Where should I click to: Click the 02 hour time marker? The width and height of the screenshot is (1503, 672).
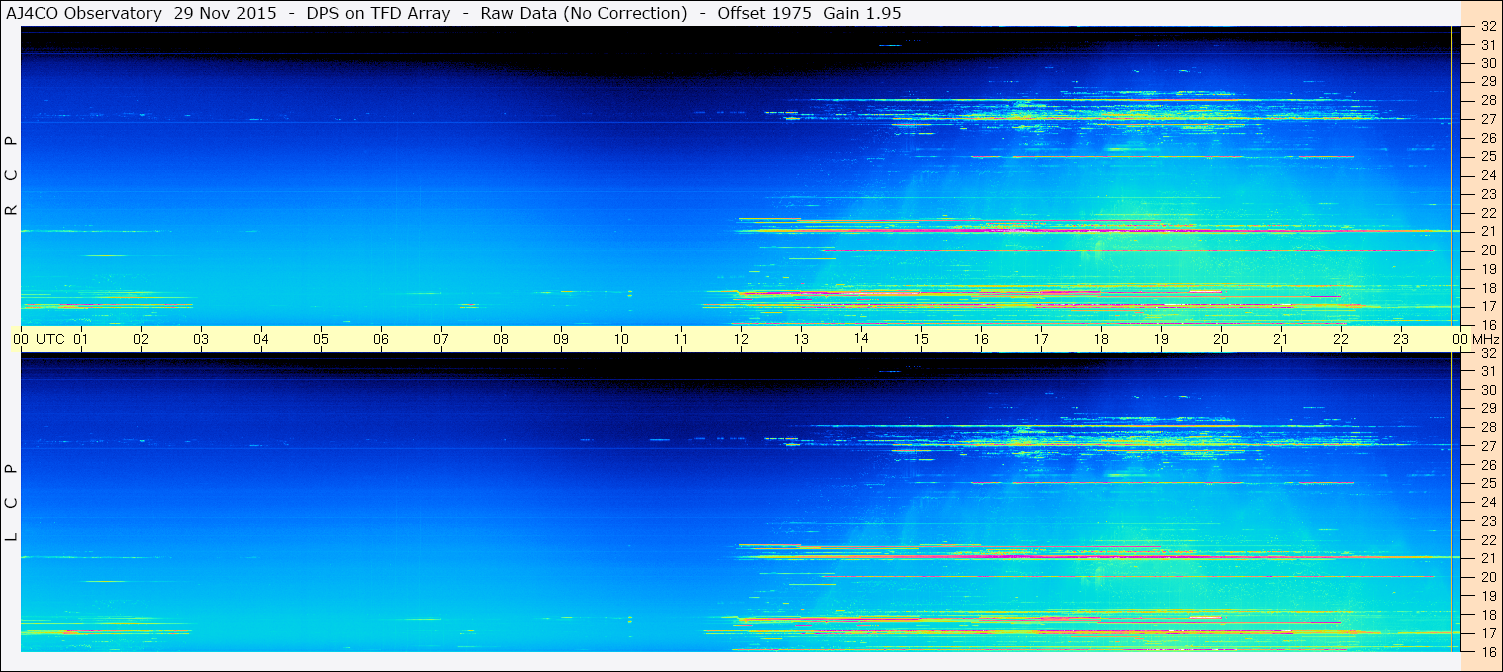(141, 339)
